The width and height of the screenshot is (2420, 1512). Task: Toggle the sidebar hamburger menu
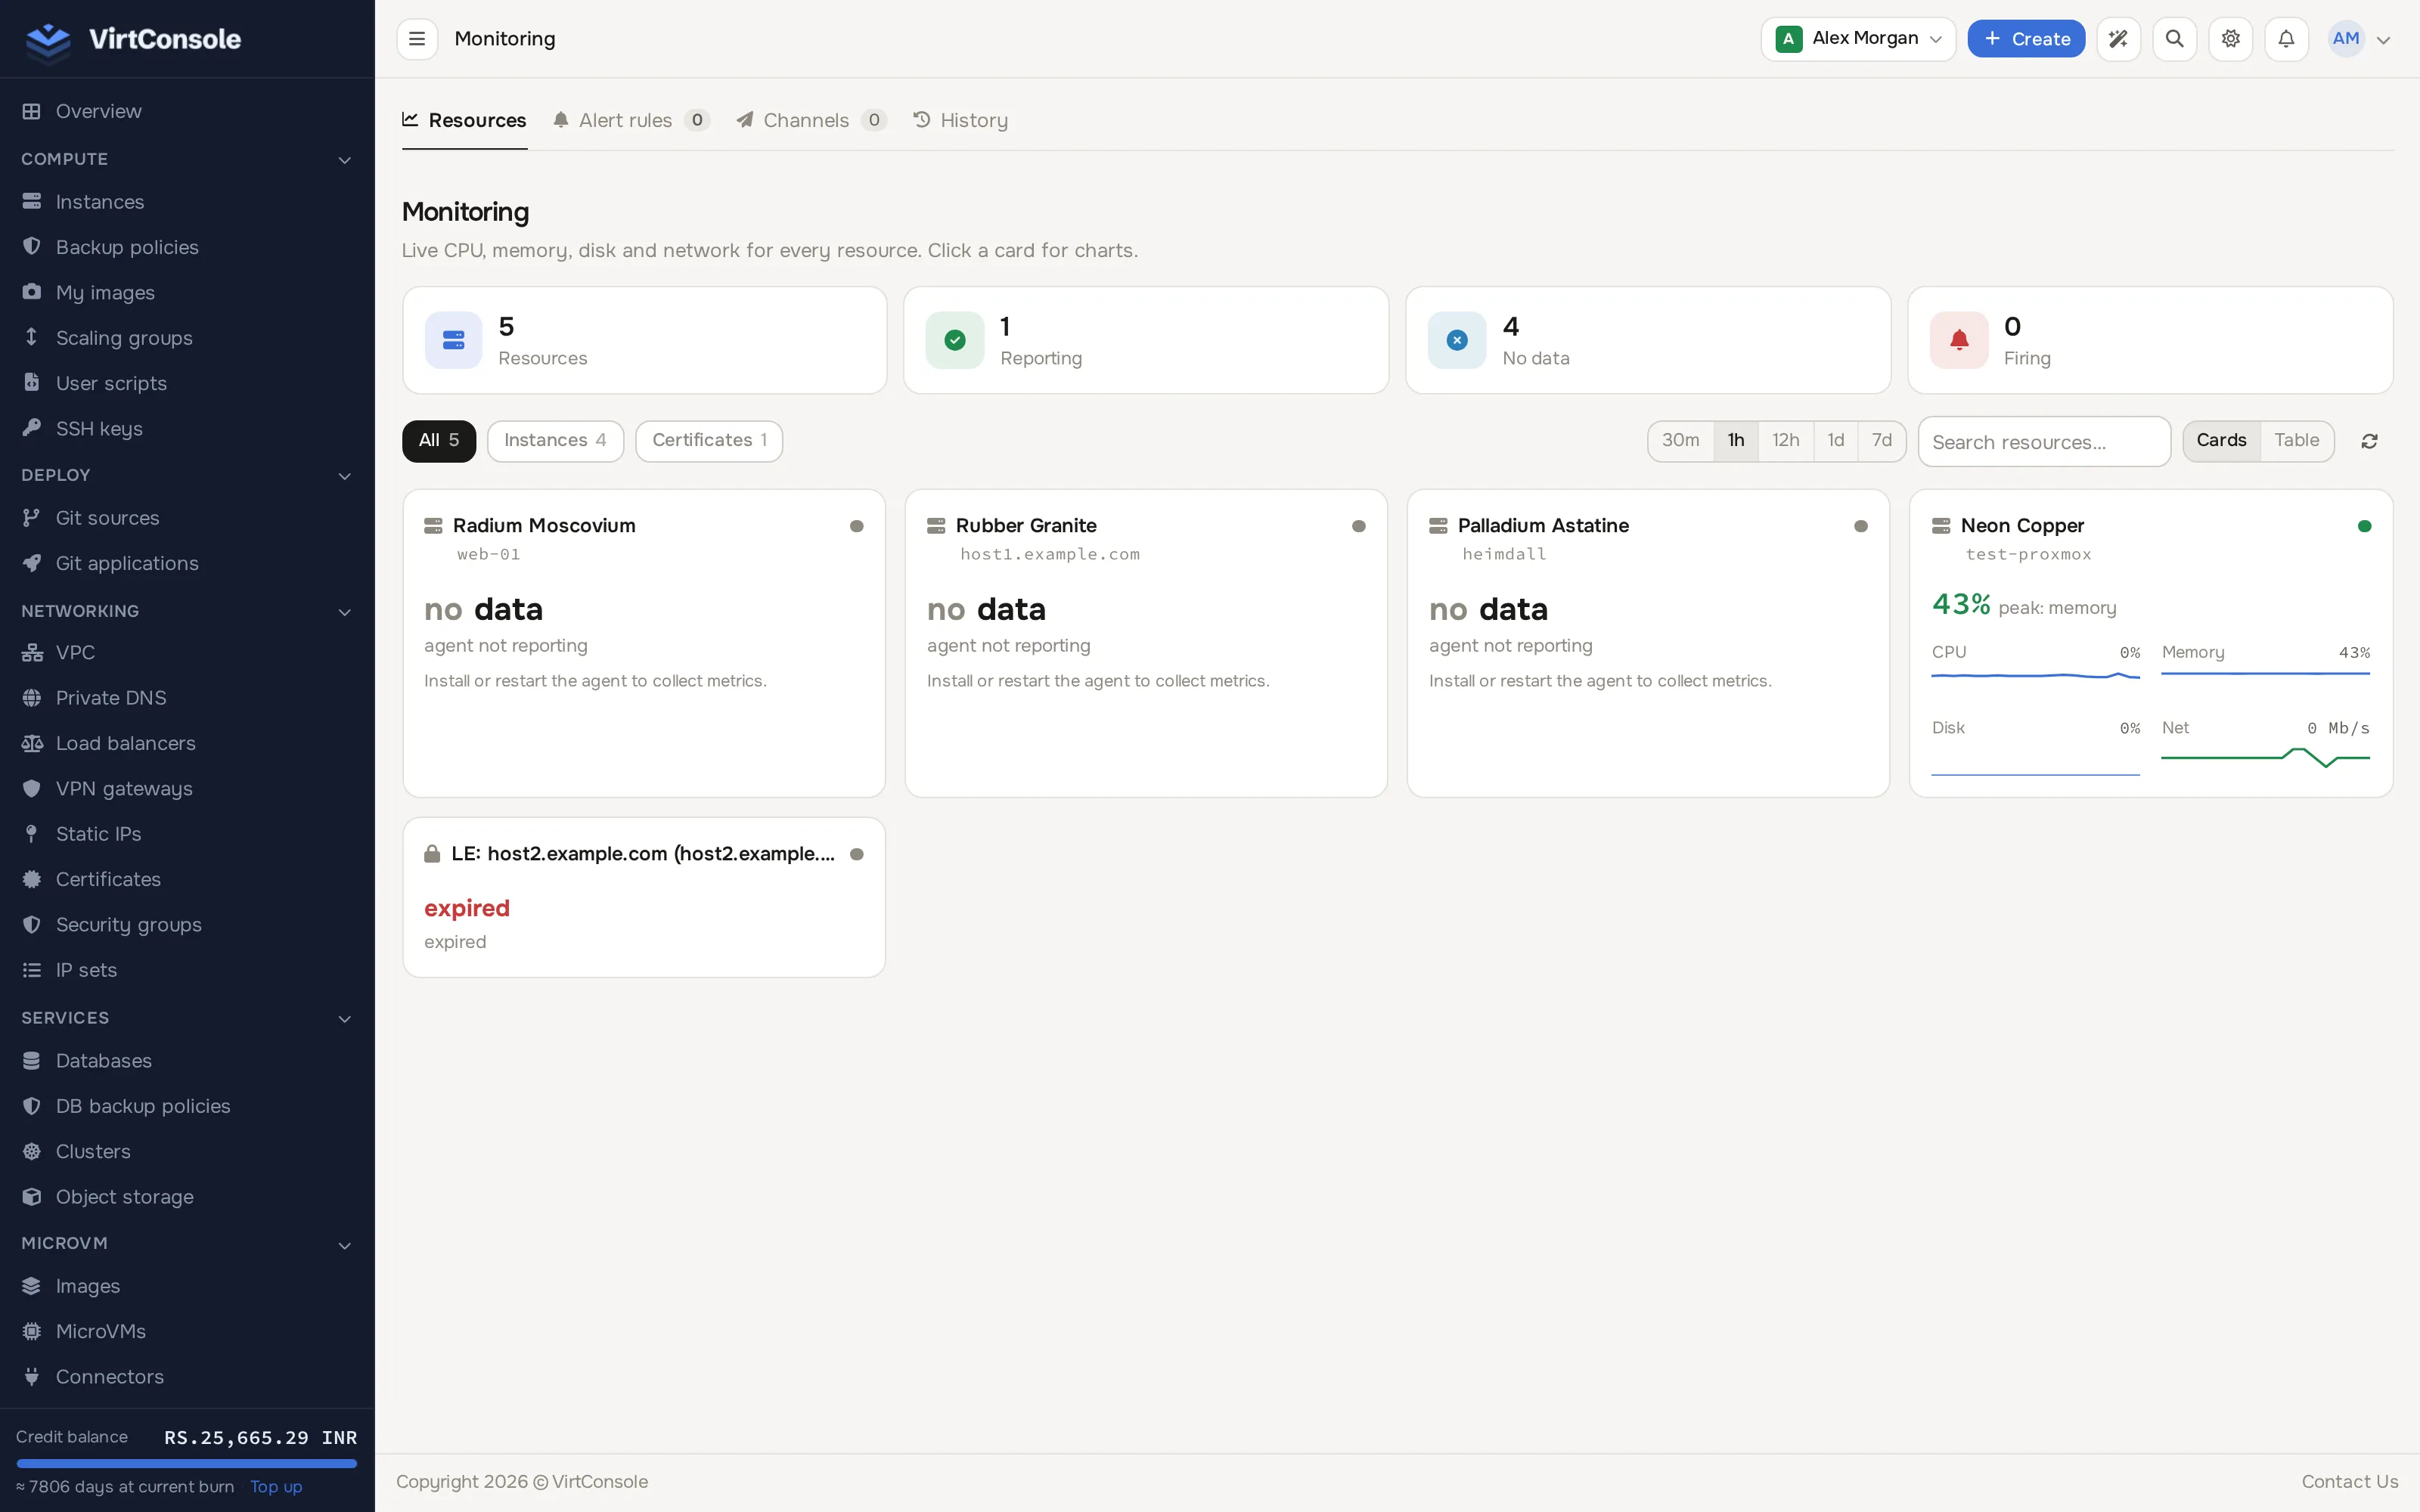[417, 39]
